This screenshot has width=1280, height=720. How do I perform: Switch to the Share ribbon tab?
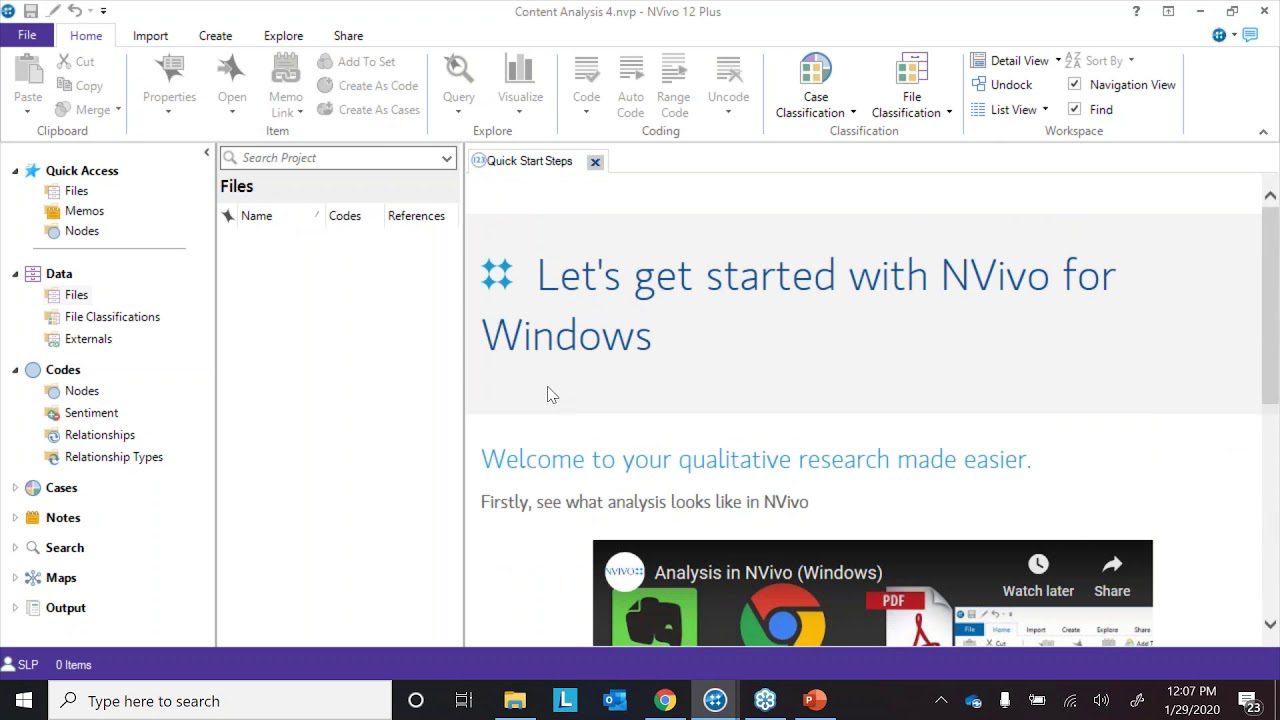[x=348, y=36]
